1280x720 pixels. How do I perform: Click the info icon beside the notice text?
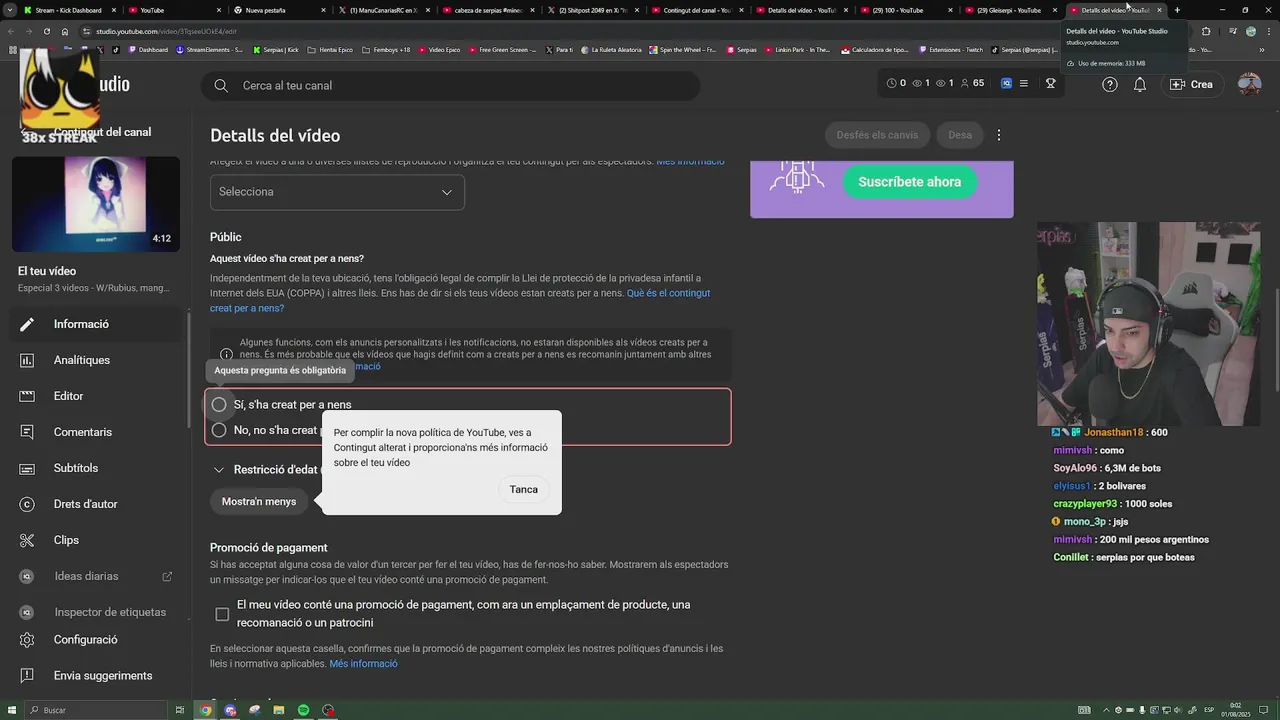pos(226,354)
